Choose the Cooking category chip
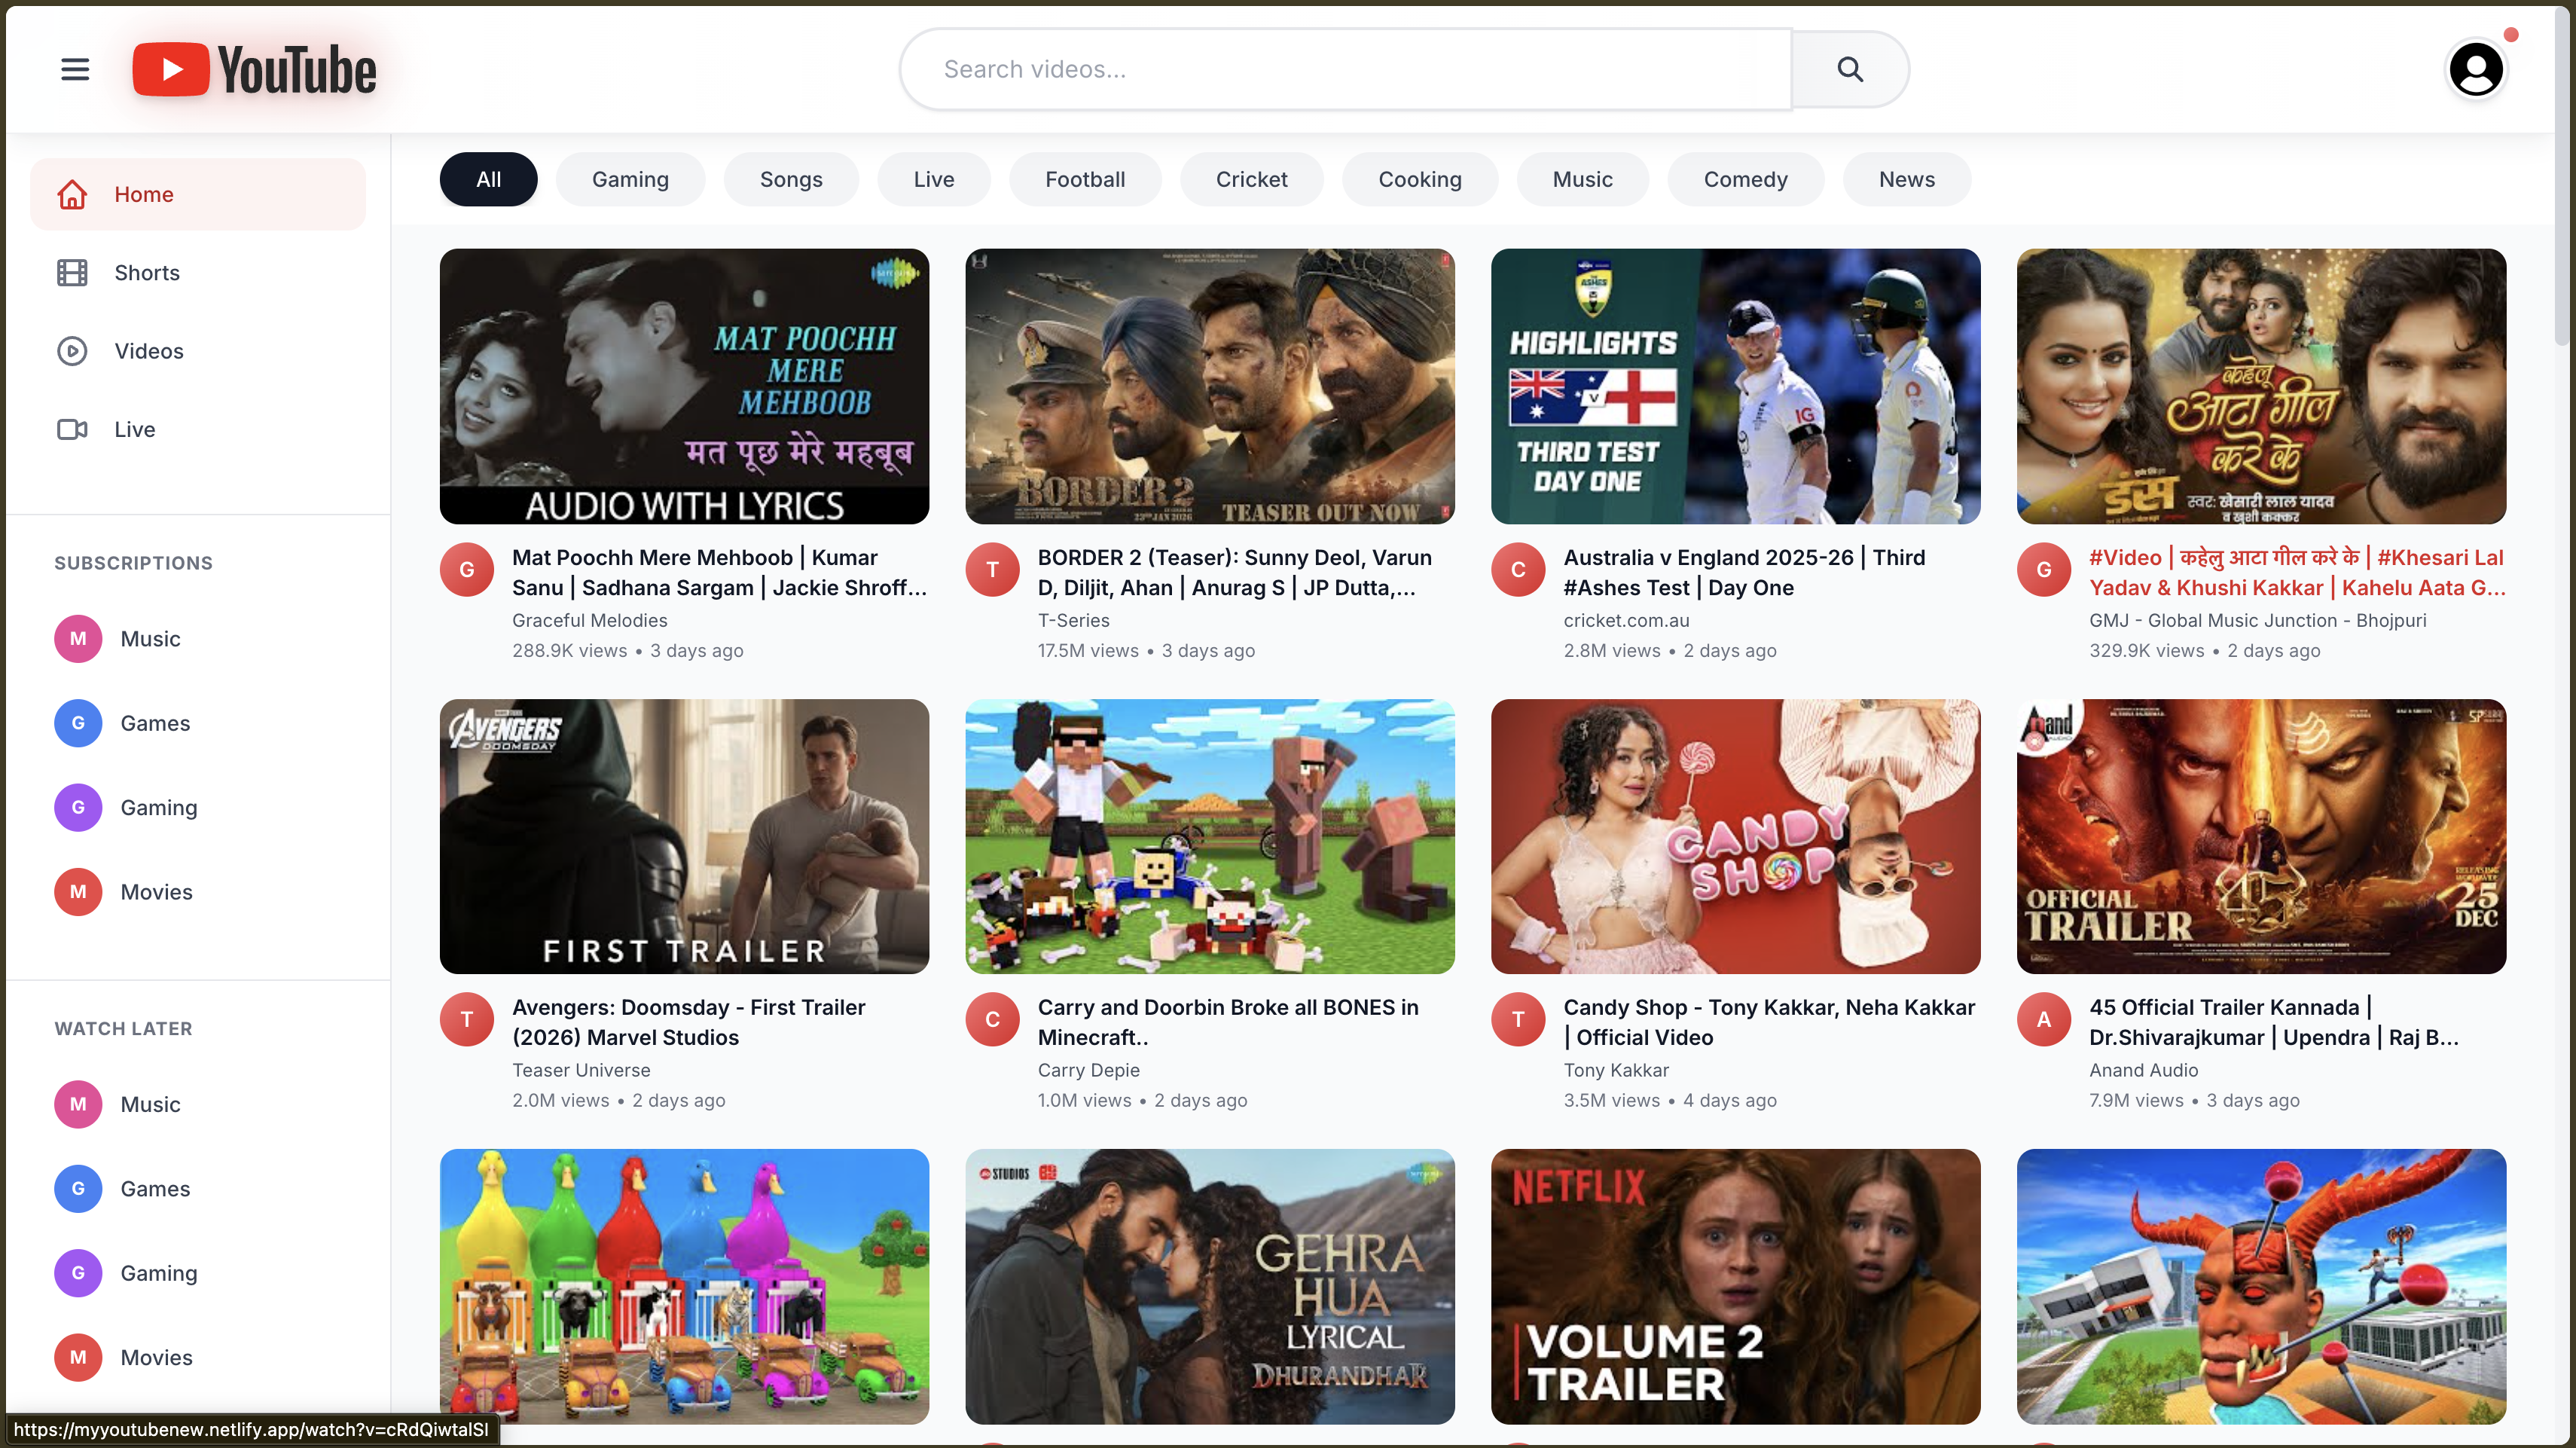The height and width of the screenshot is (1448, 2576). pyautogui.click(x=1420, y=179)
